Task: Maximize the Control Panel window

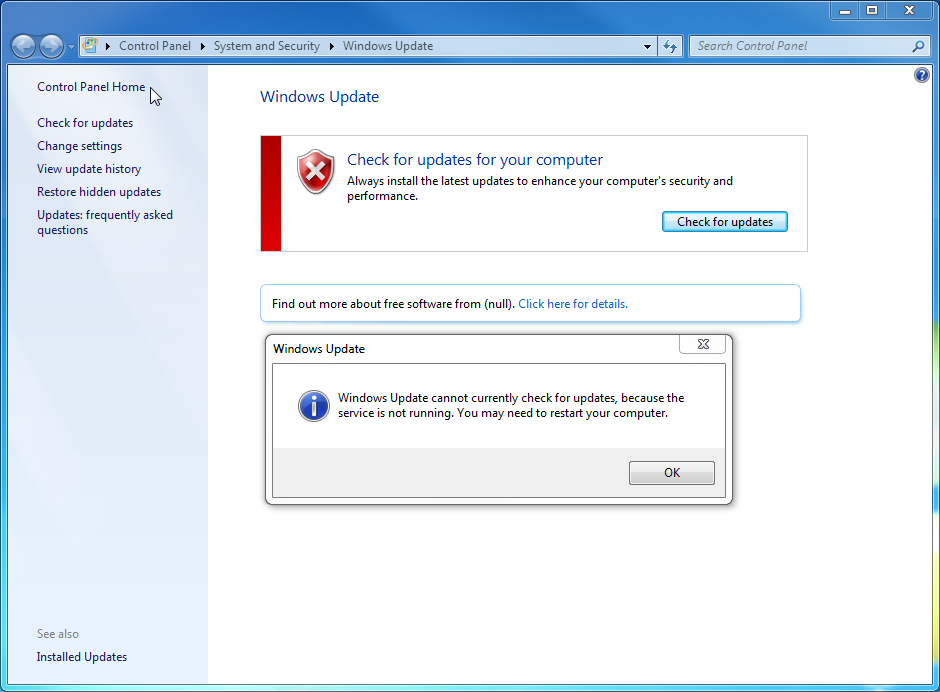Action: (872, 11)
